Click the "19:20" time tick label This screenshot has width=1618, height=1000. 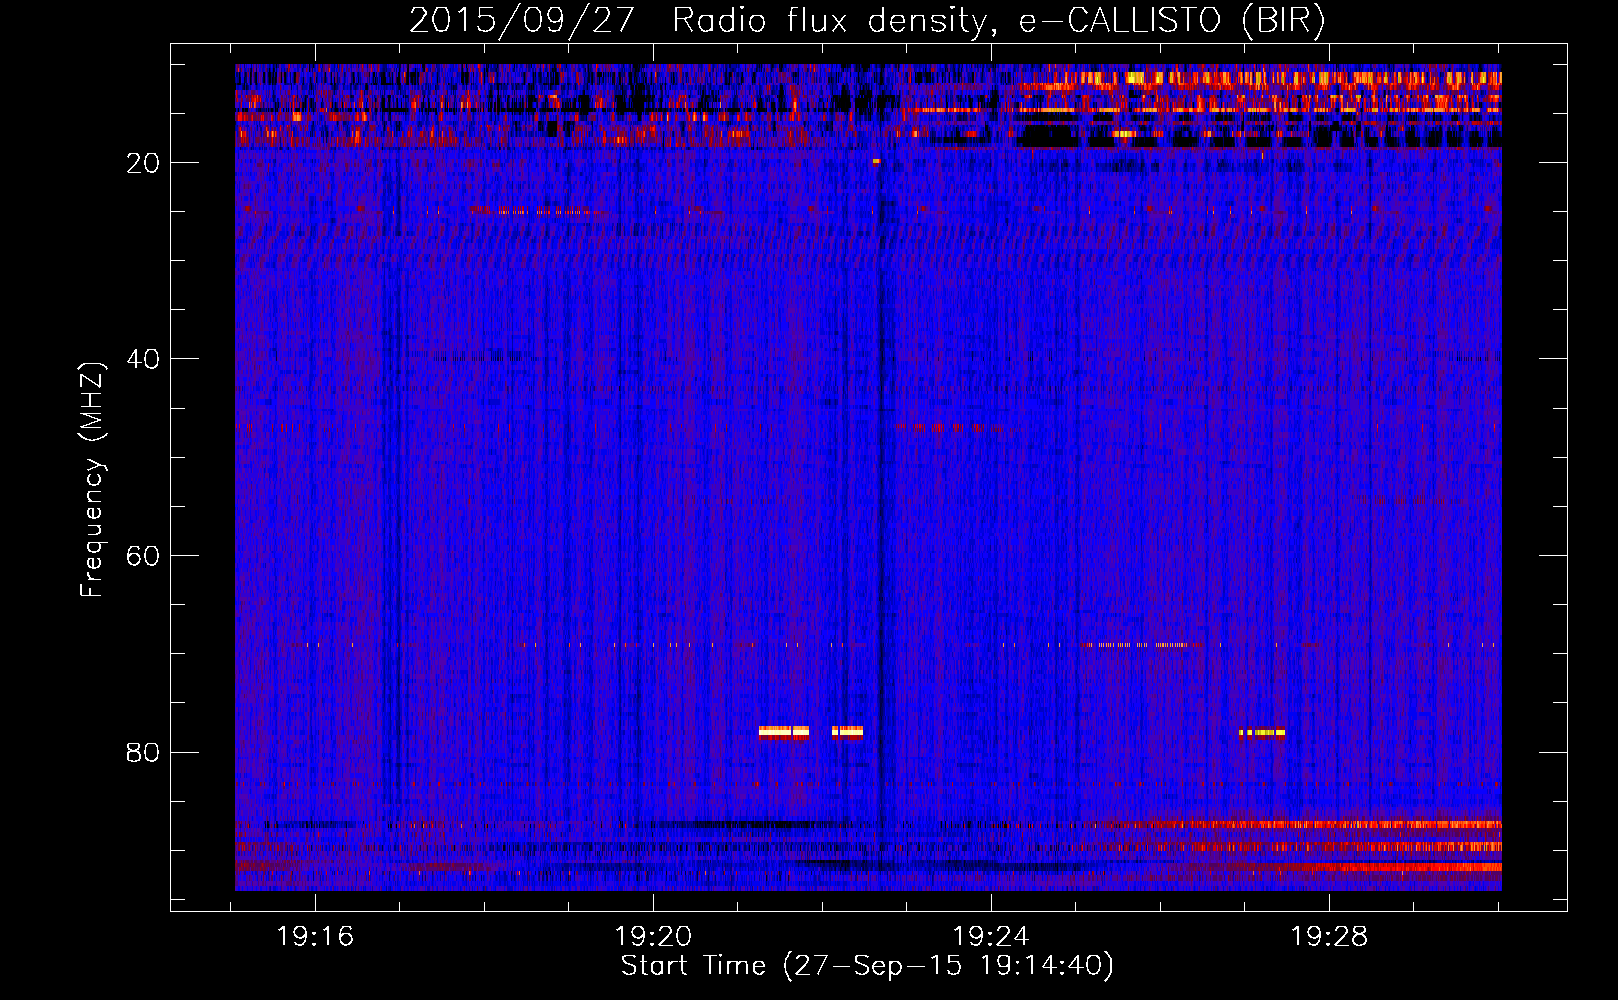click(653, 937)
